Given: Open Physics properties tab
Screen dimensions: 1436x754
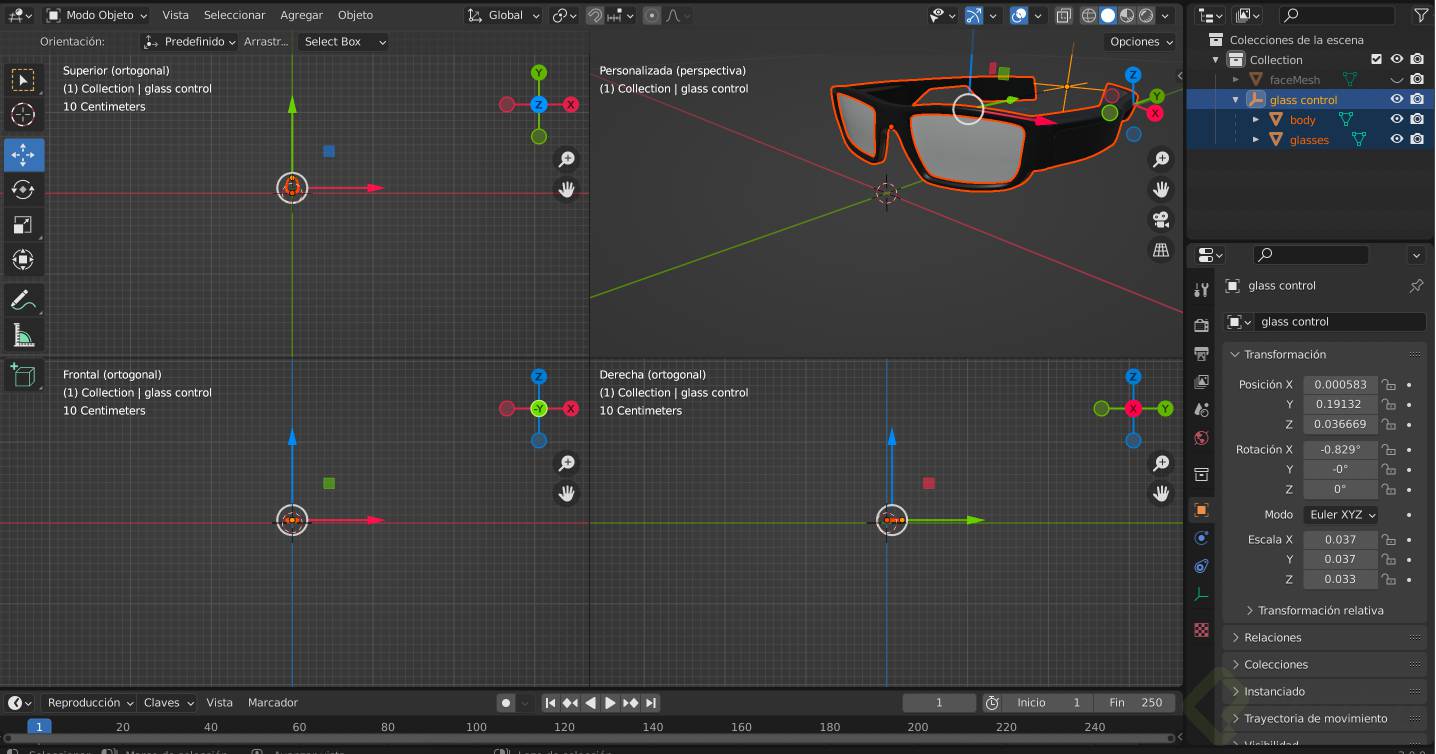Looking at the screenshot, I should (1202, 538).
